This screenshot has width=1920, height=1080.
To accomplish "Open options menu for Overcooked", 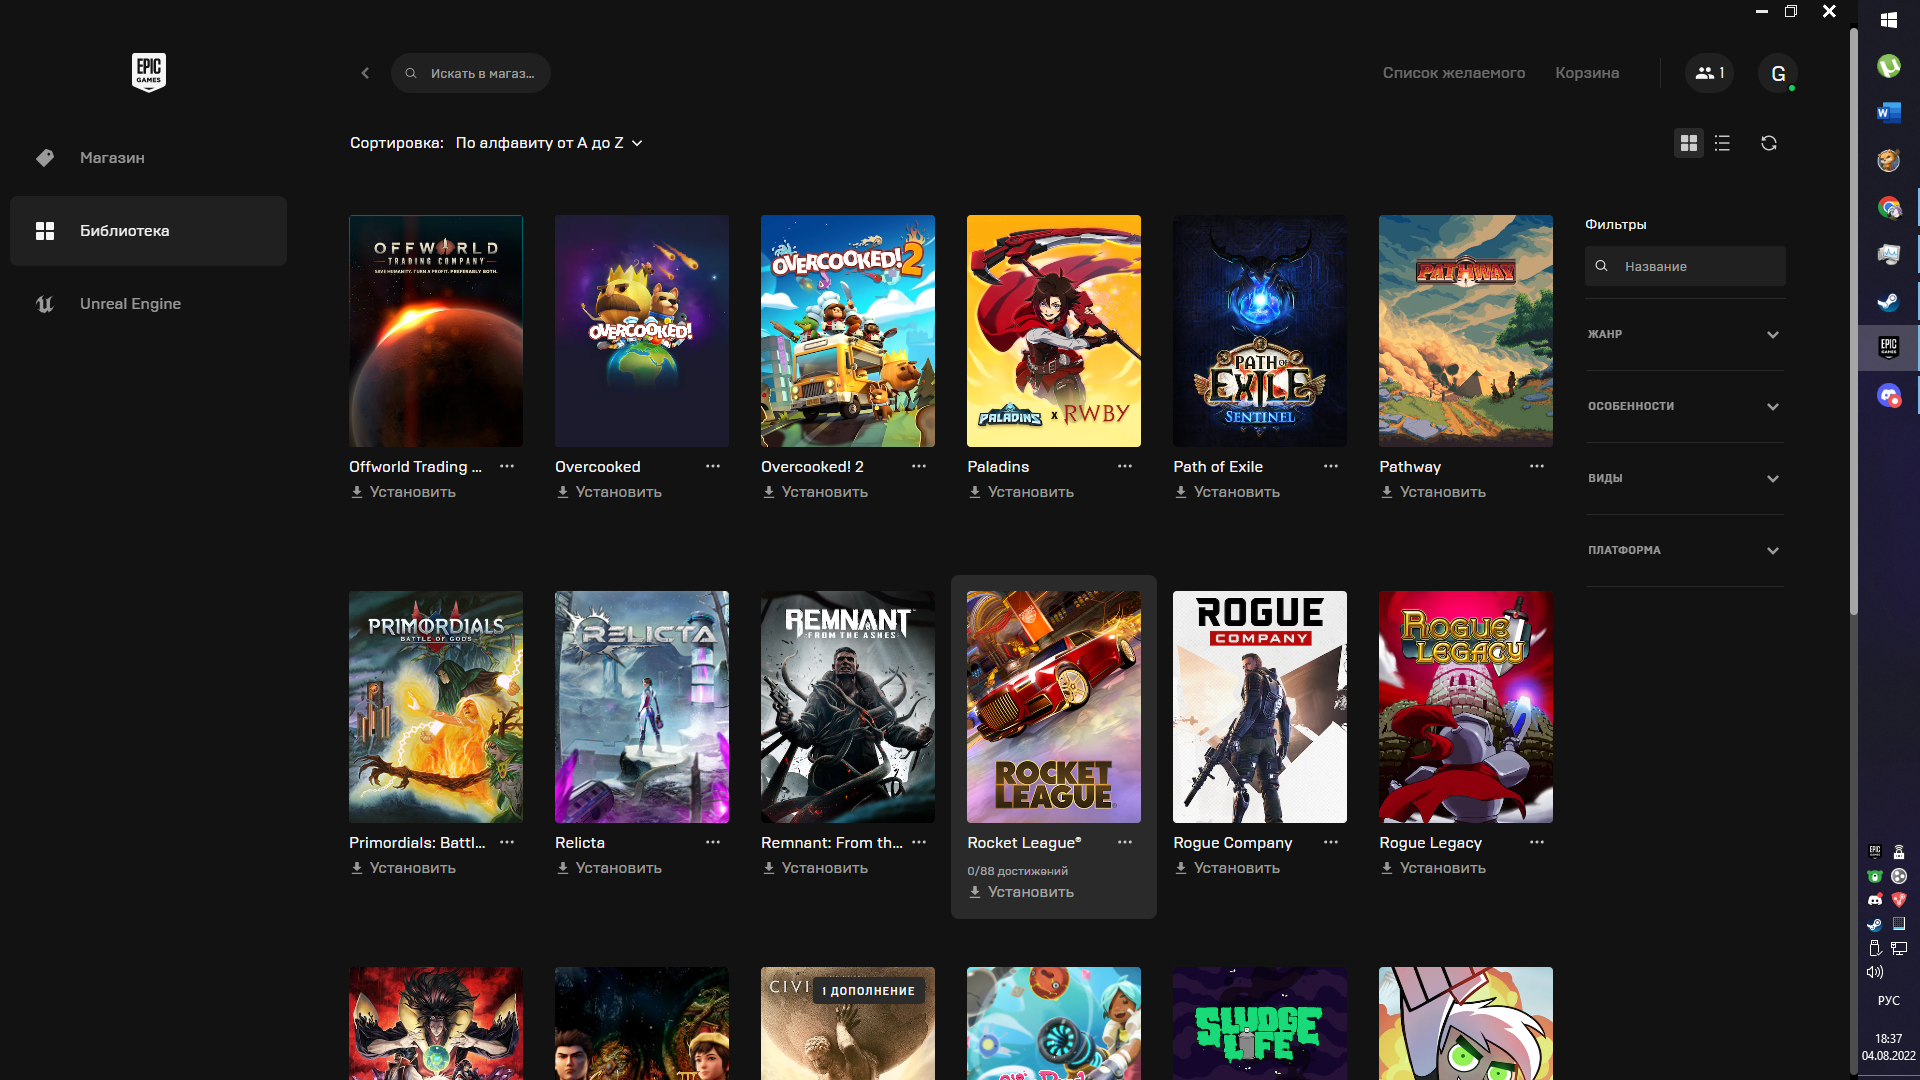I will coord(713,467).
